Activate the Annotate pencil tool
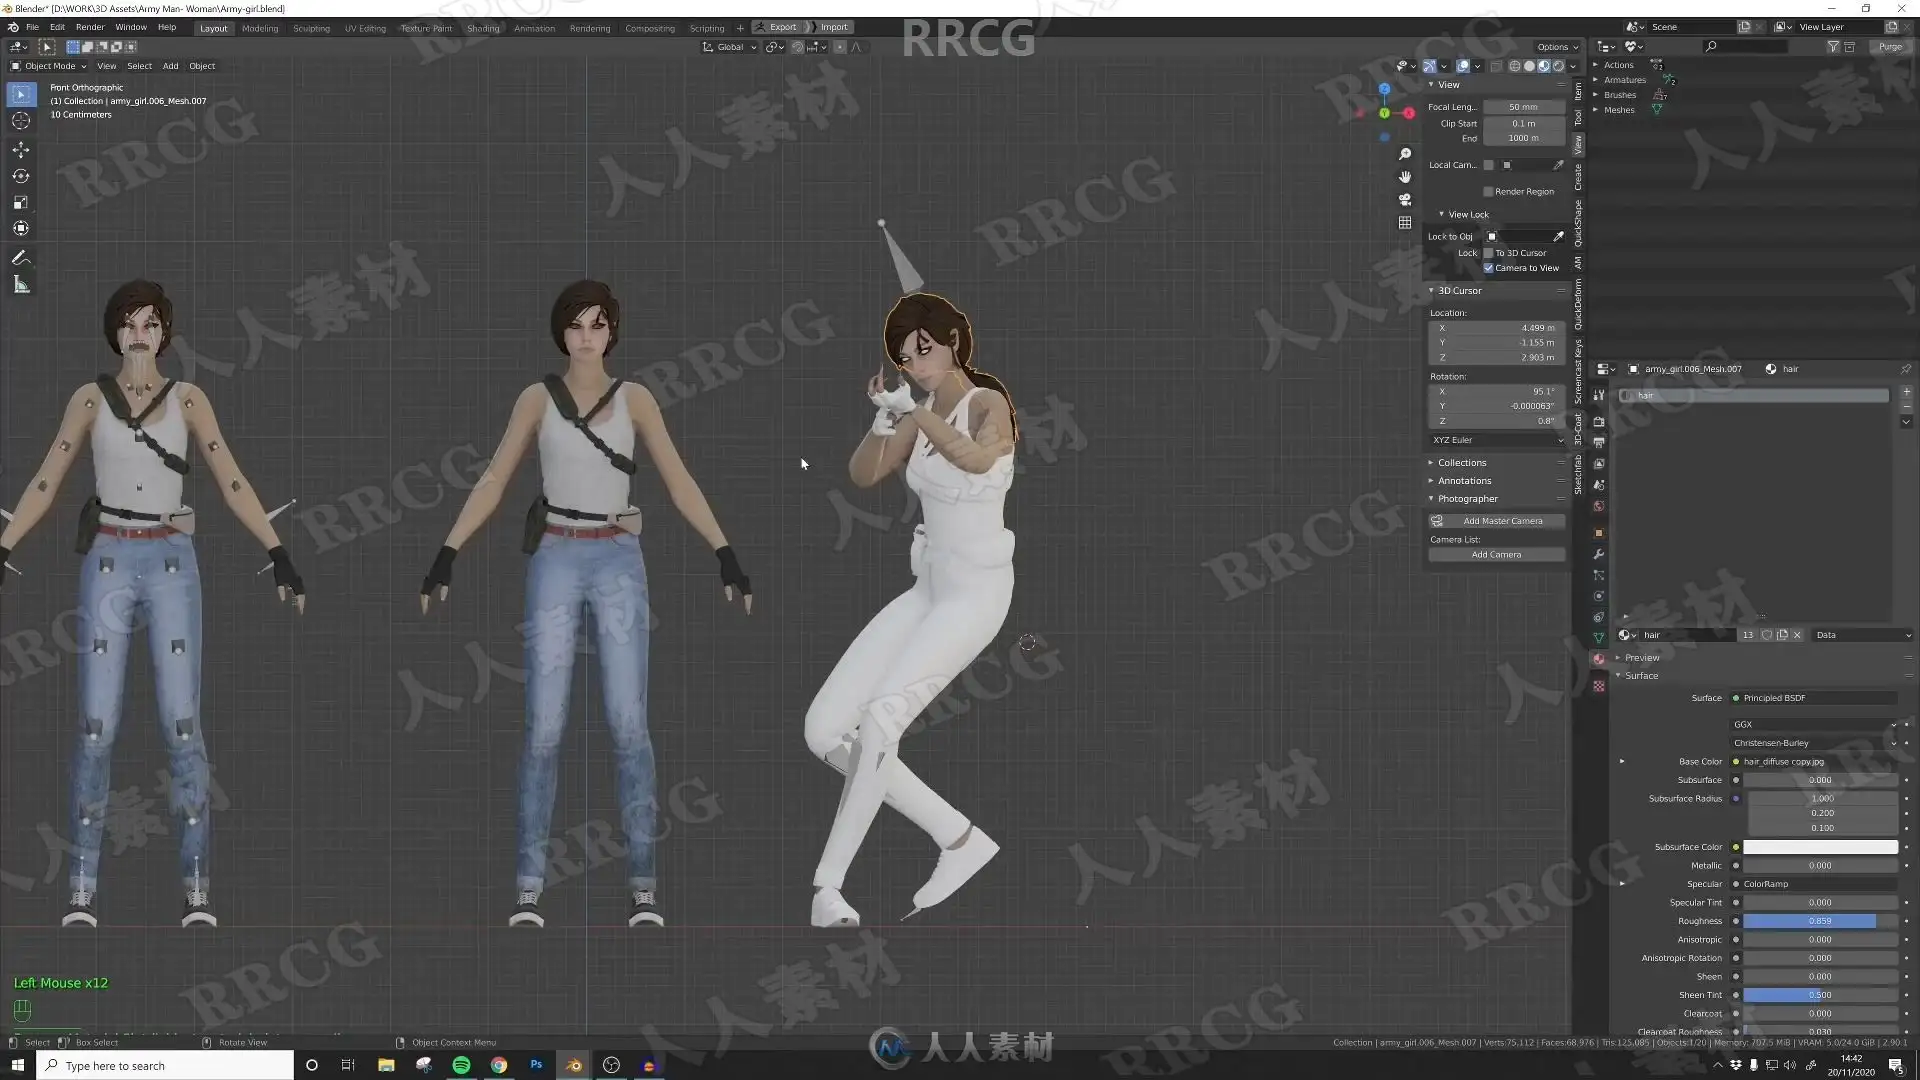Viewport: 1920px width, 1080px height. pyautogui.click(x=20, y=258)
